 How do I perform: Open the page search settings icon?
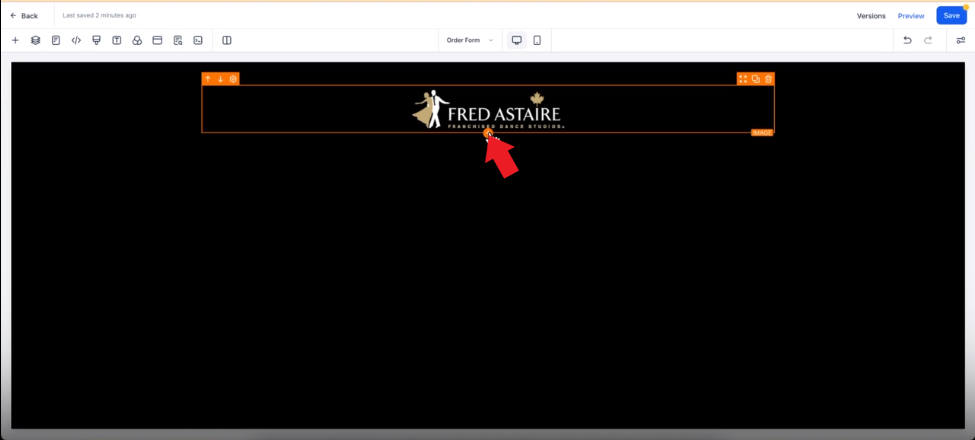pos(178,40)
